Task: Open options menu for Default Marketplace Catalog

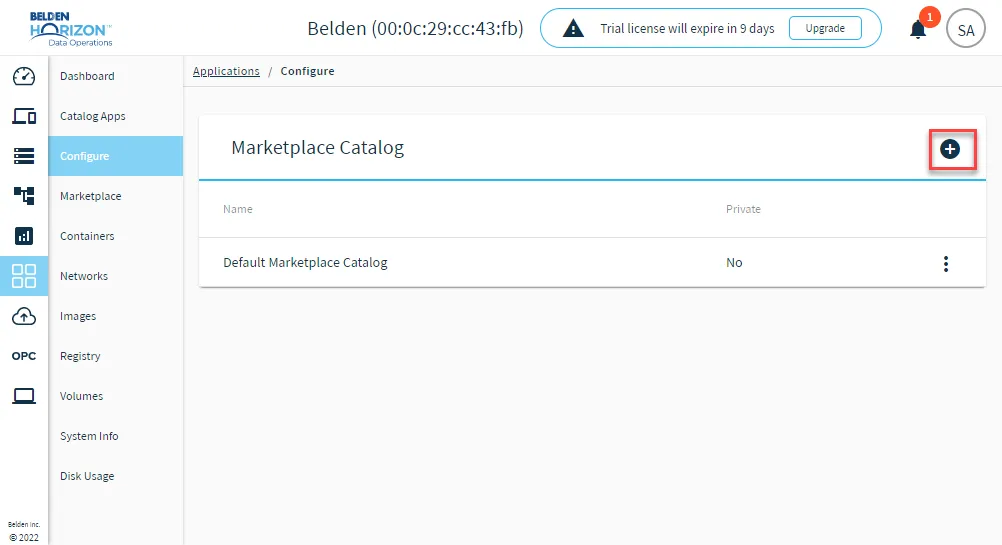Action: 946,263
